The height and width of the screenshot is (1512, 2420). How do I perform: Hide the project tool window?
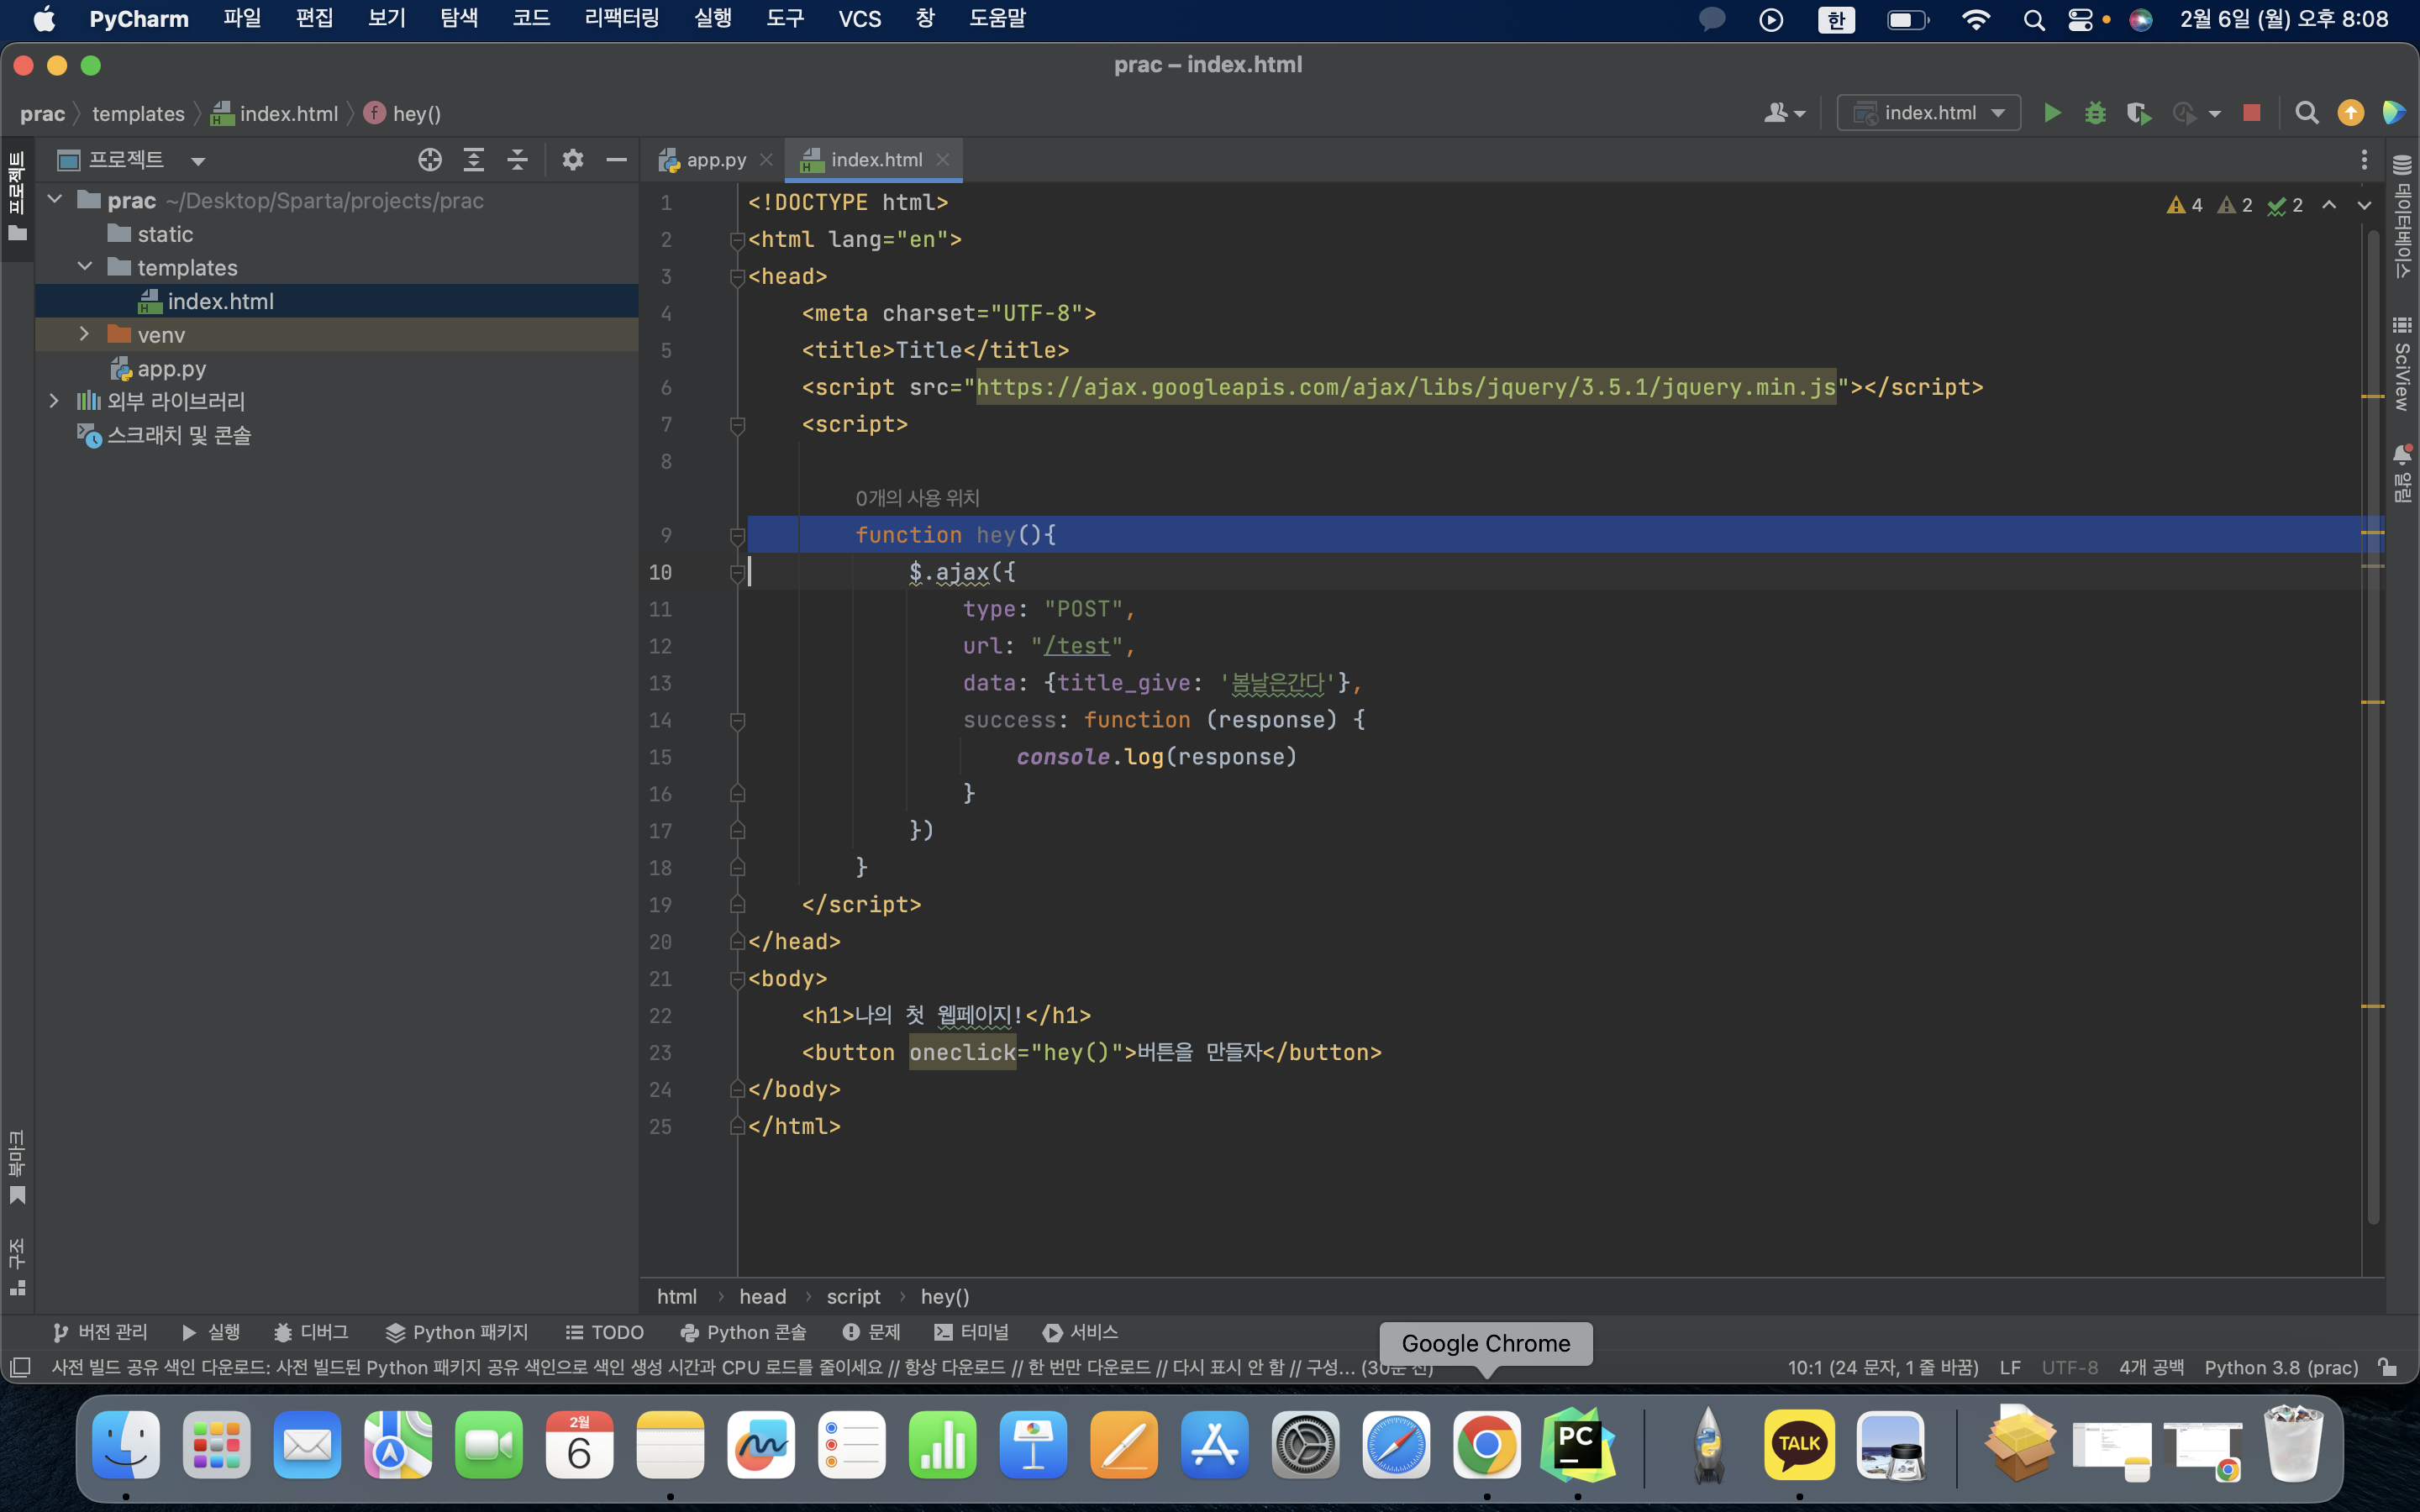(x=617, y=159)
